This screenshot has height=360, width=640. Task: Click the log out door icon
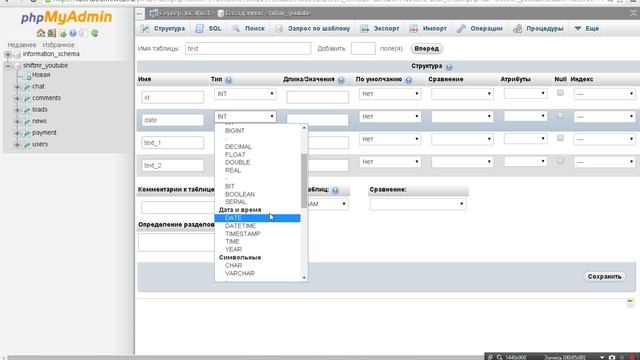pyautogui.click(x=51, y=33)
